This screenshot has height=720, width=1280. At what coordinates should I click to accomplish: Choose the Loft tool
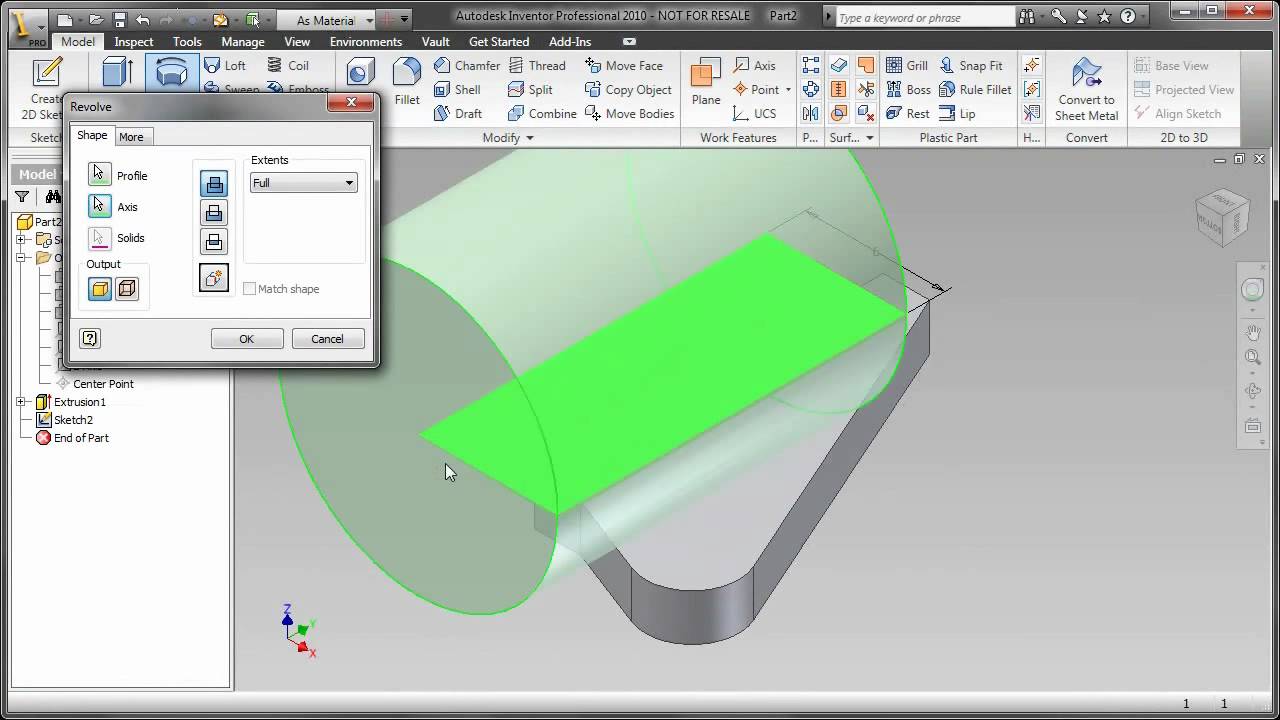(x=225, y=65)
